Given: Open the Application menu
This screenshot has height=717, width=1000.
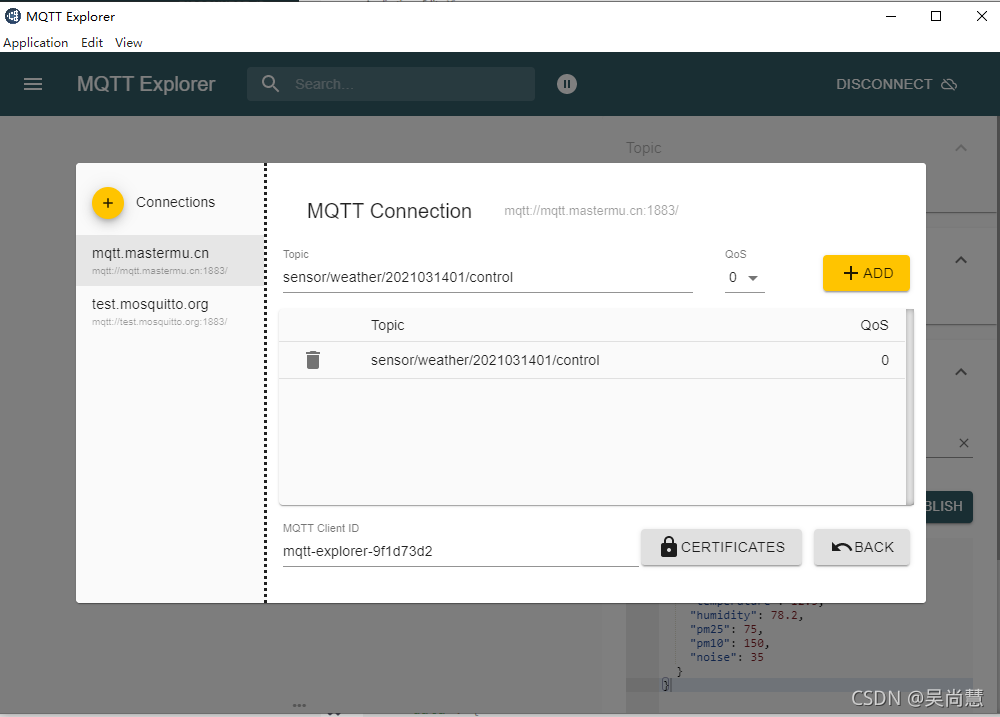Looking at the screenshot, I should point(36,43).
